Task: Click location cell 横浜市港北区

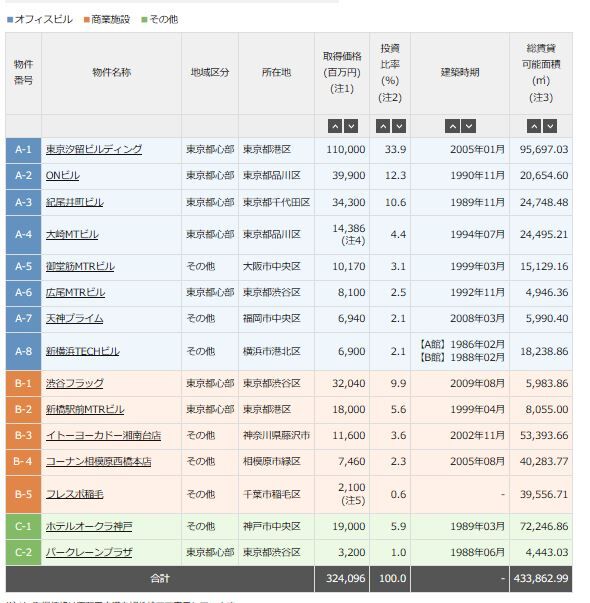Action: coord(277,351)
